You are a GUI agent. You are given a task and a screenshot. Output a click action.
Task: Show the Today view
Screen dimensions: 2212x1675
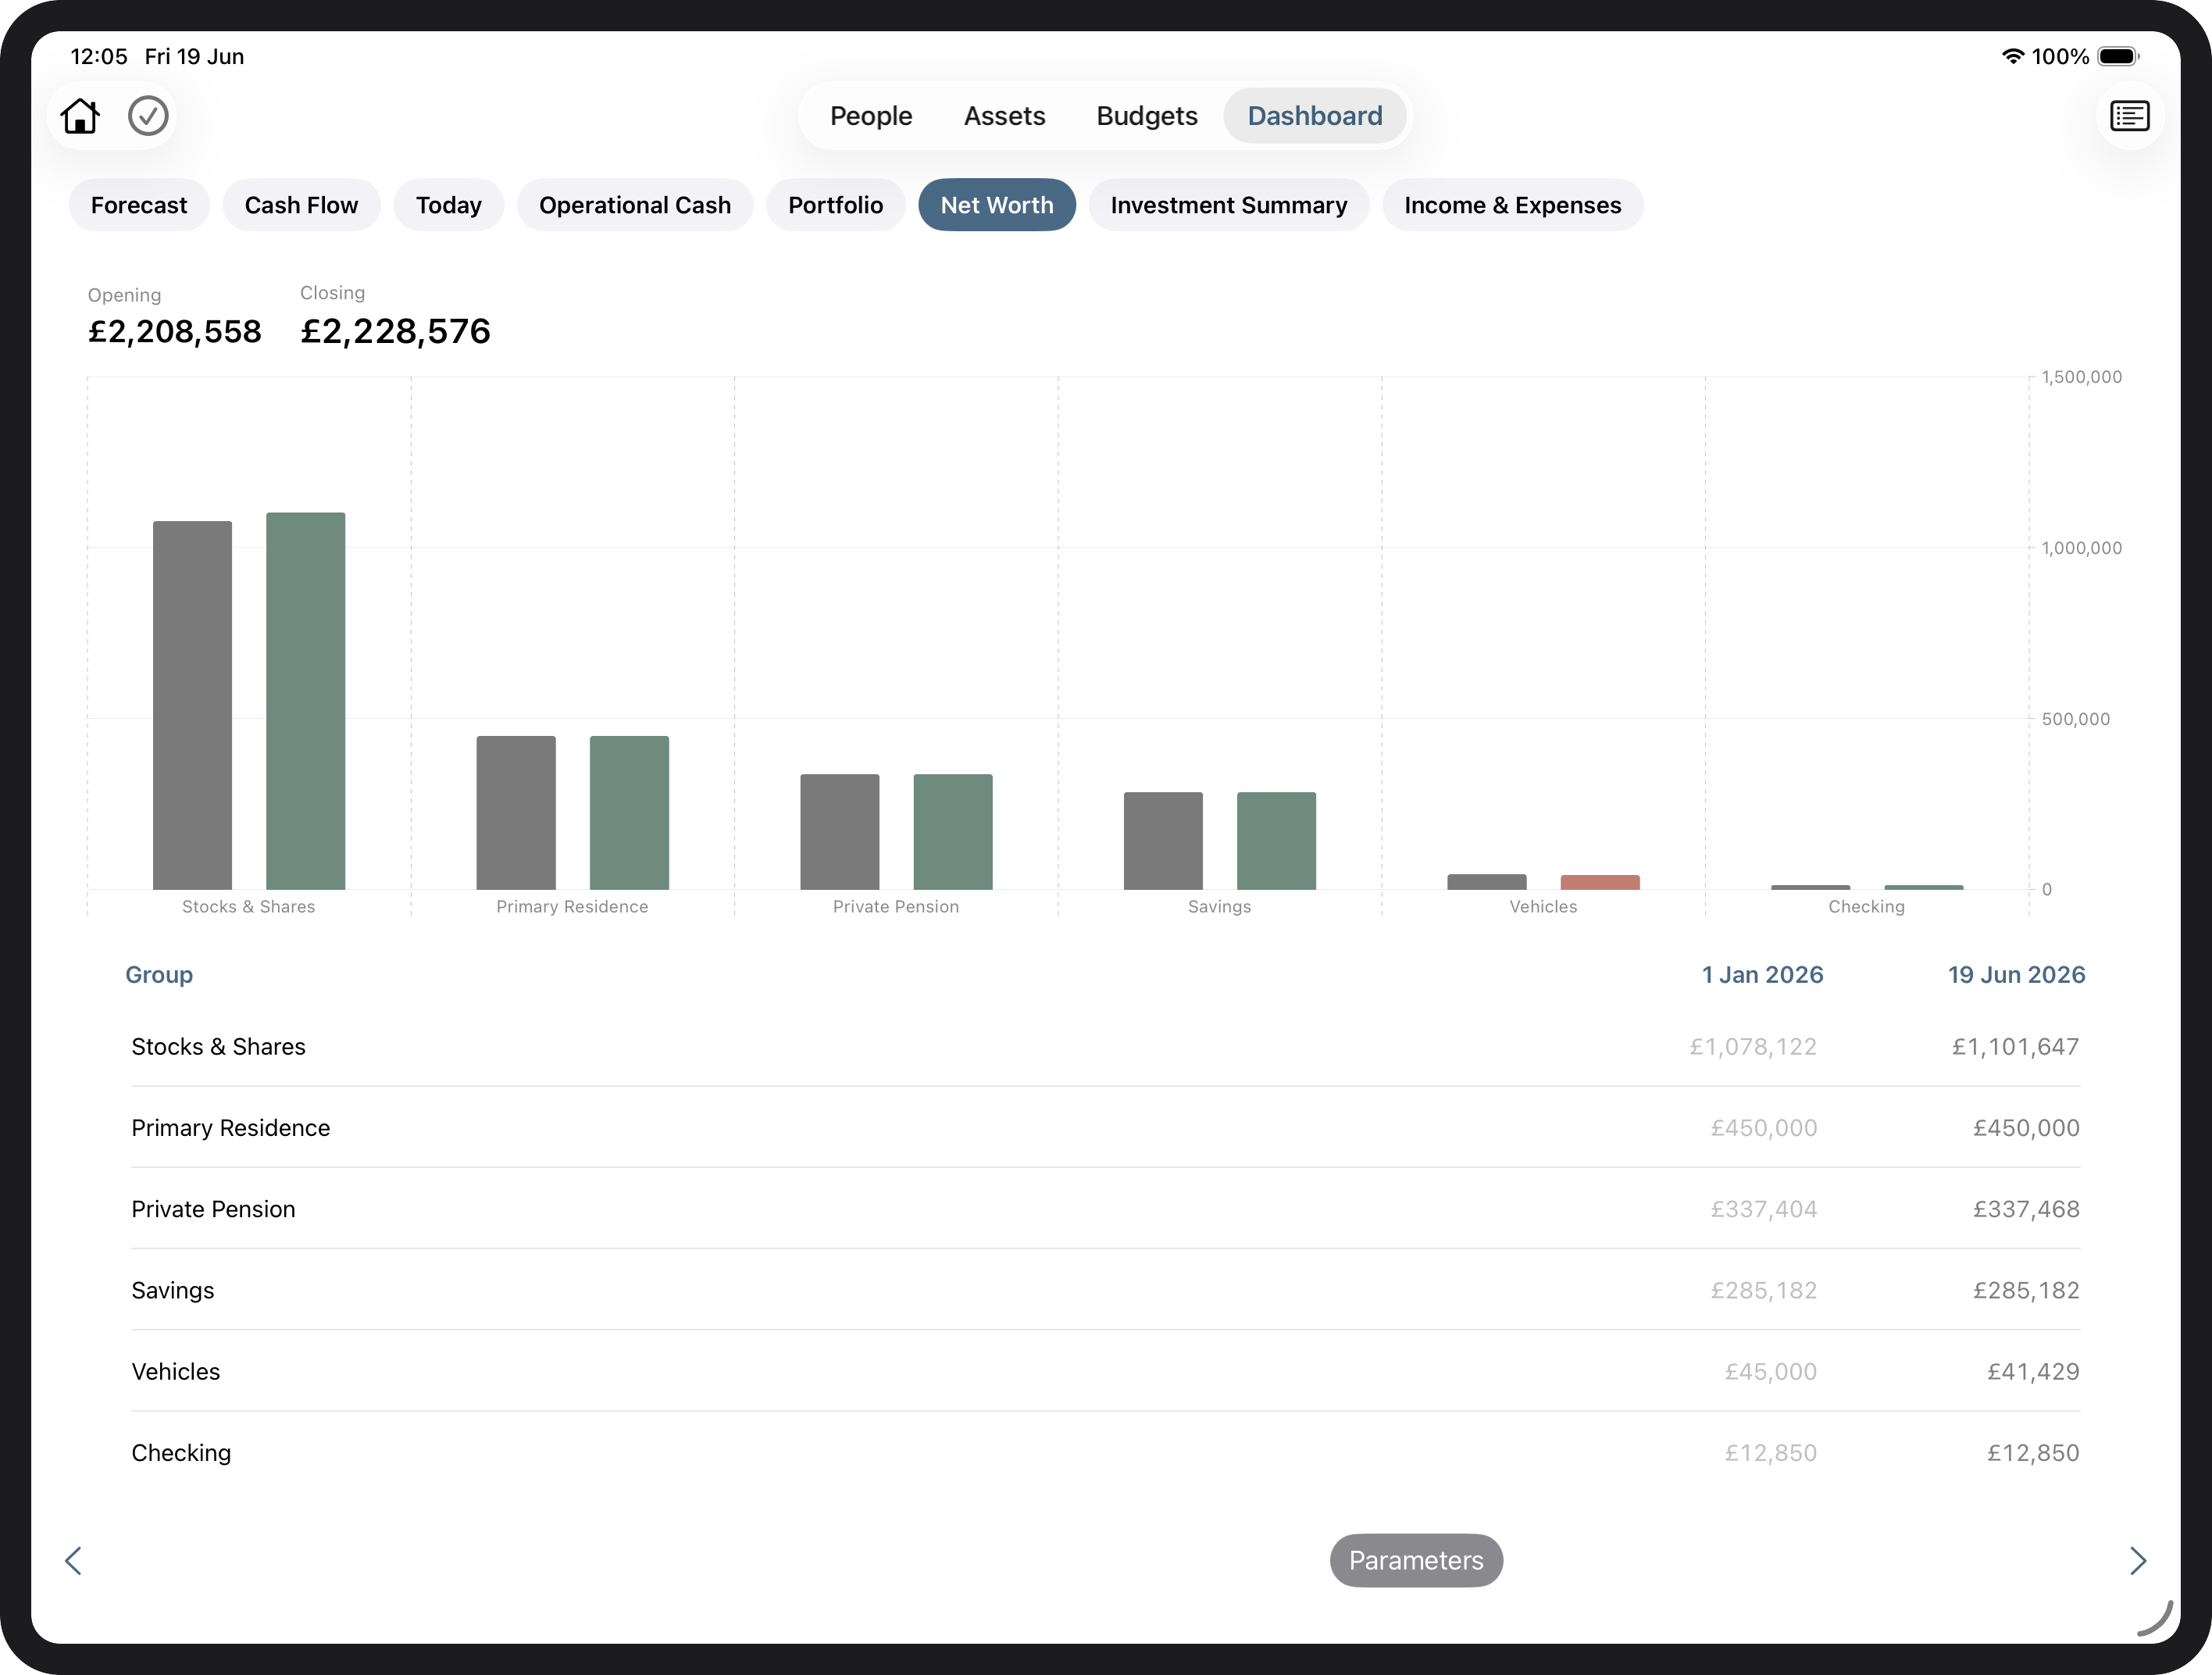pos(449,205)
